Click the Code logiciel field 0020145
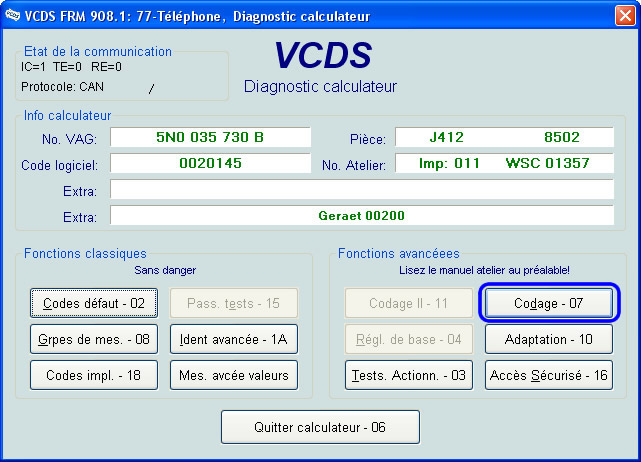The image size is (641, 462). pyautogui.click(x=210, y=163)
